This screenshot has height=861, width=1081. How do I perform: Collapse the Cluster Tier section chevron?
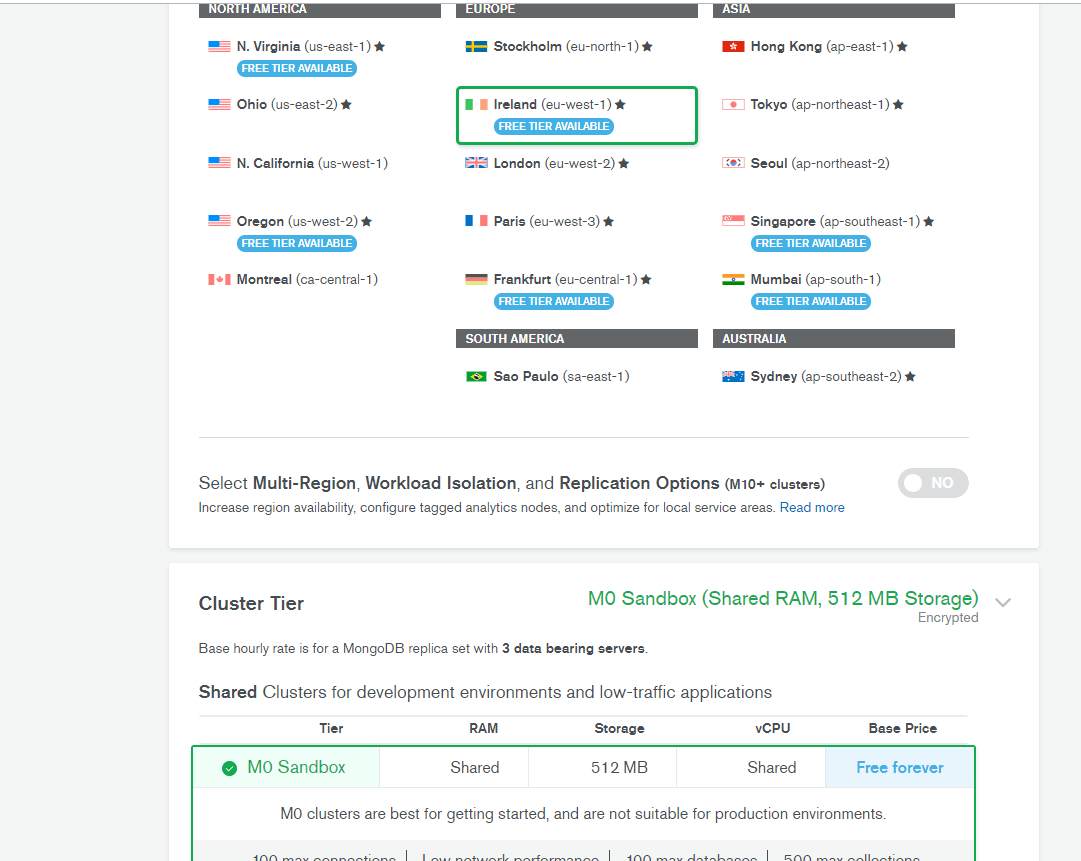click(1003, 602)
